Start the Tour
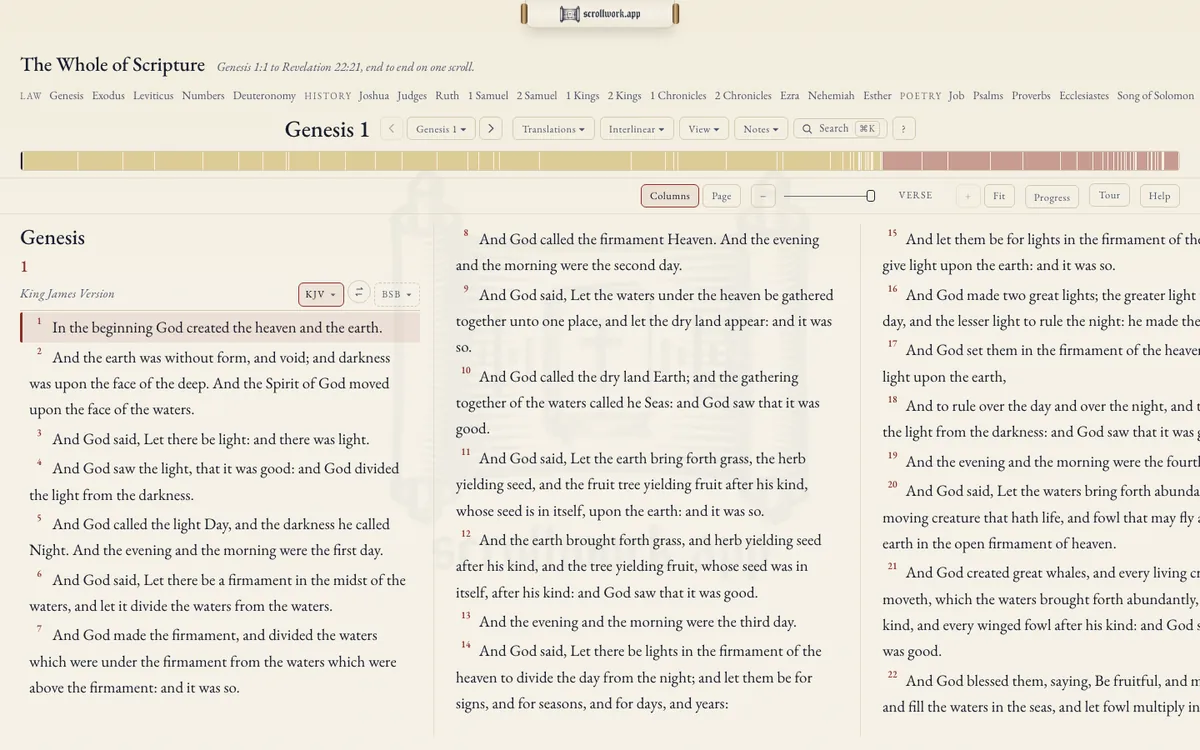Image resolution: width=1200 pixels, height=750 pixels. pos(1109,195)
